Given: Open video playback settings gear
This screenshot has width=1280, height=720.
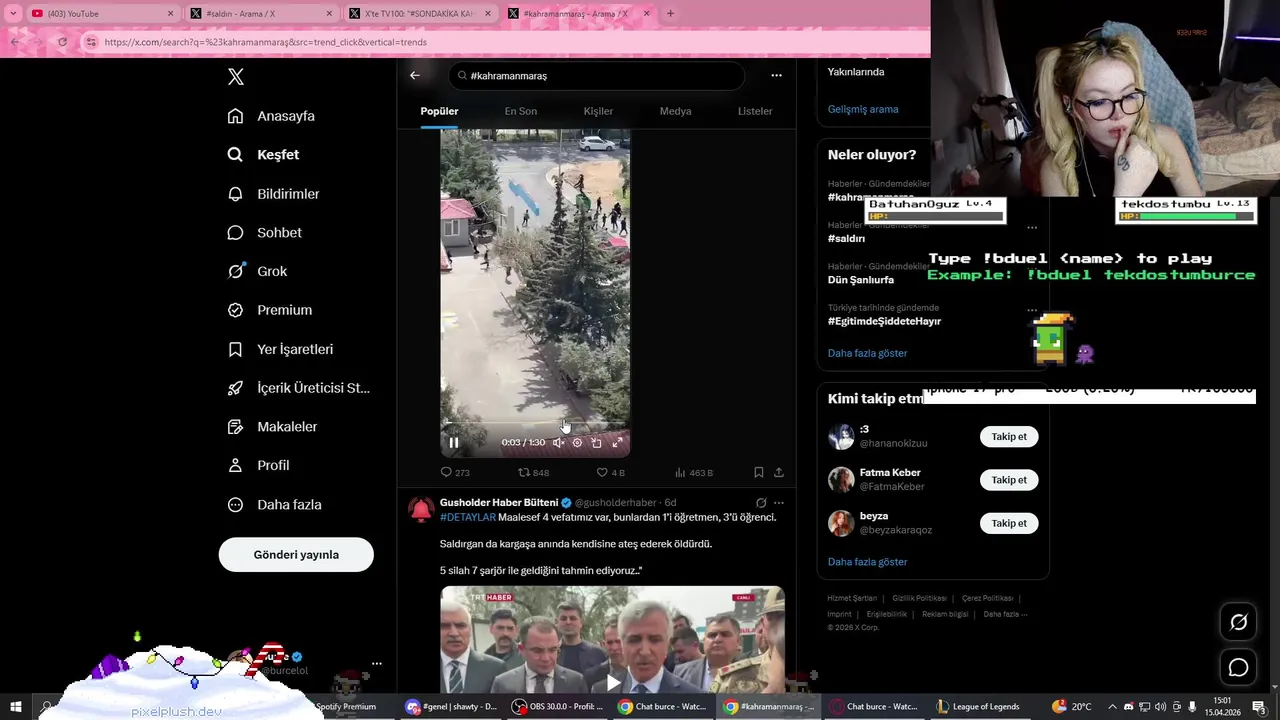Looking at the screenshot, I should pyautogui.click(x=577, y=443).
